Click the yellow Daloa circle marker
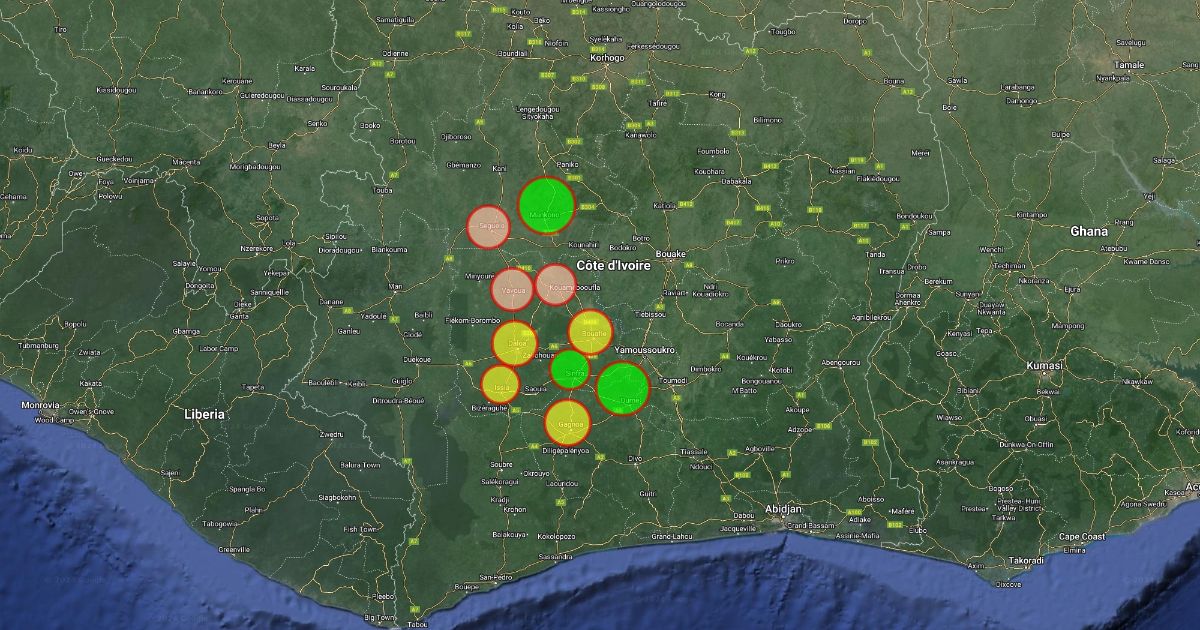 (515, 343)
